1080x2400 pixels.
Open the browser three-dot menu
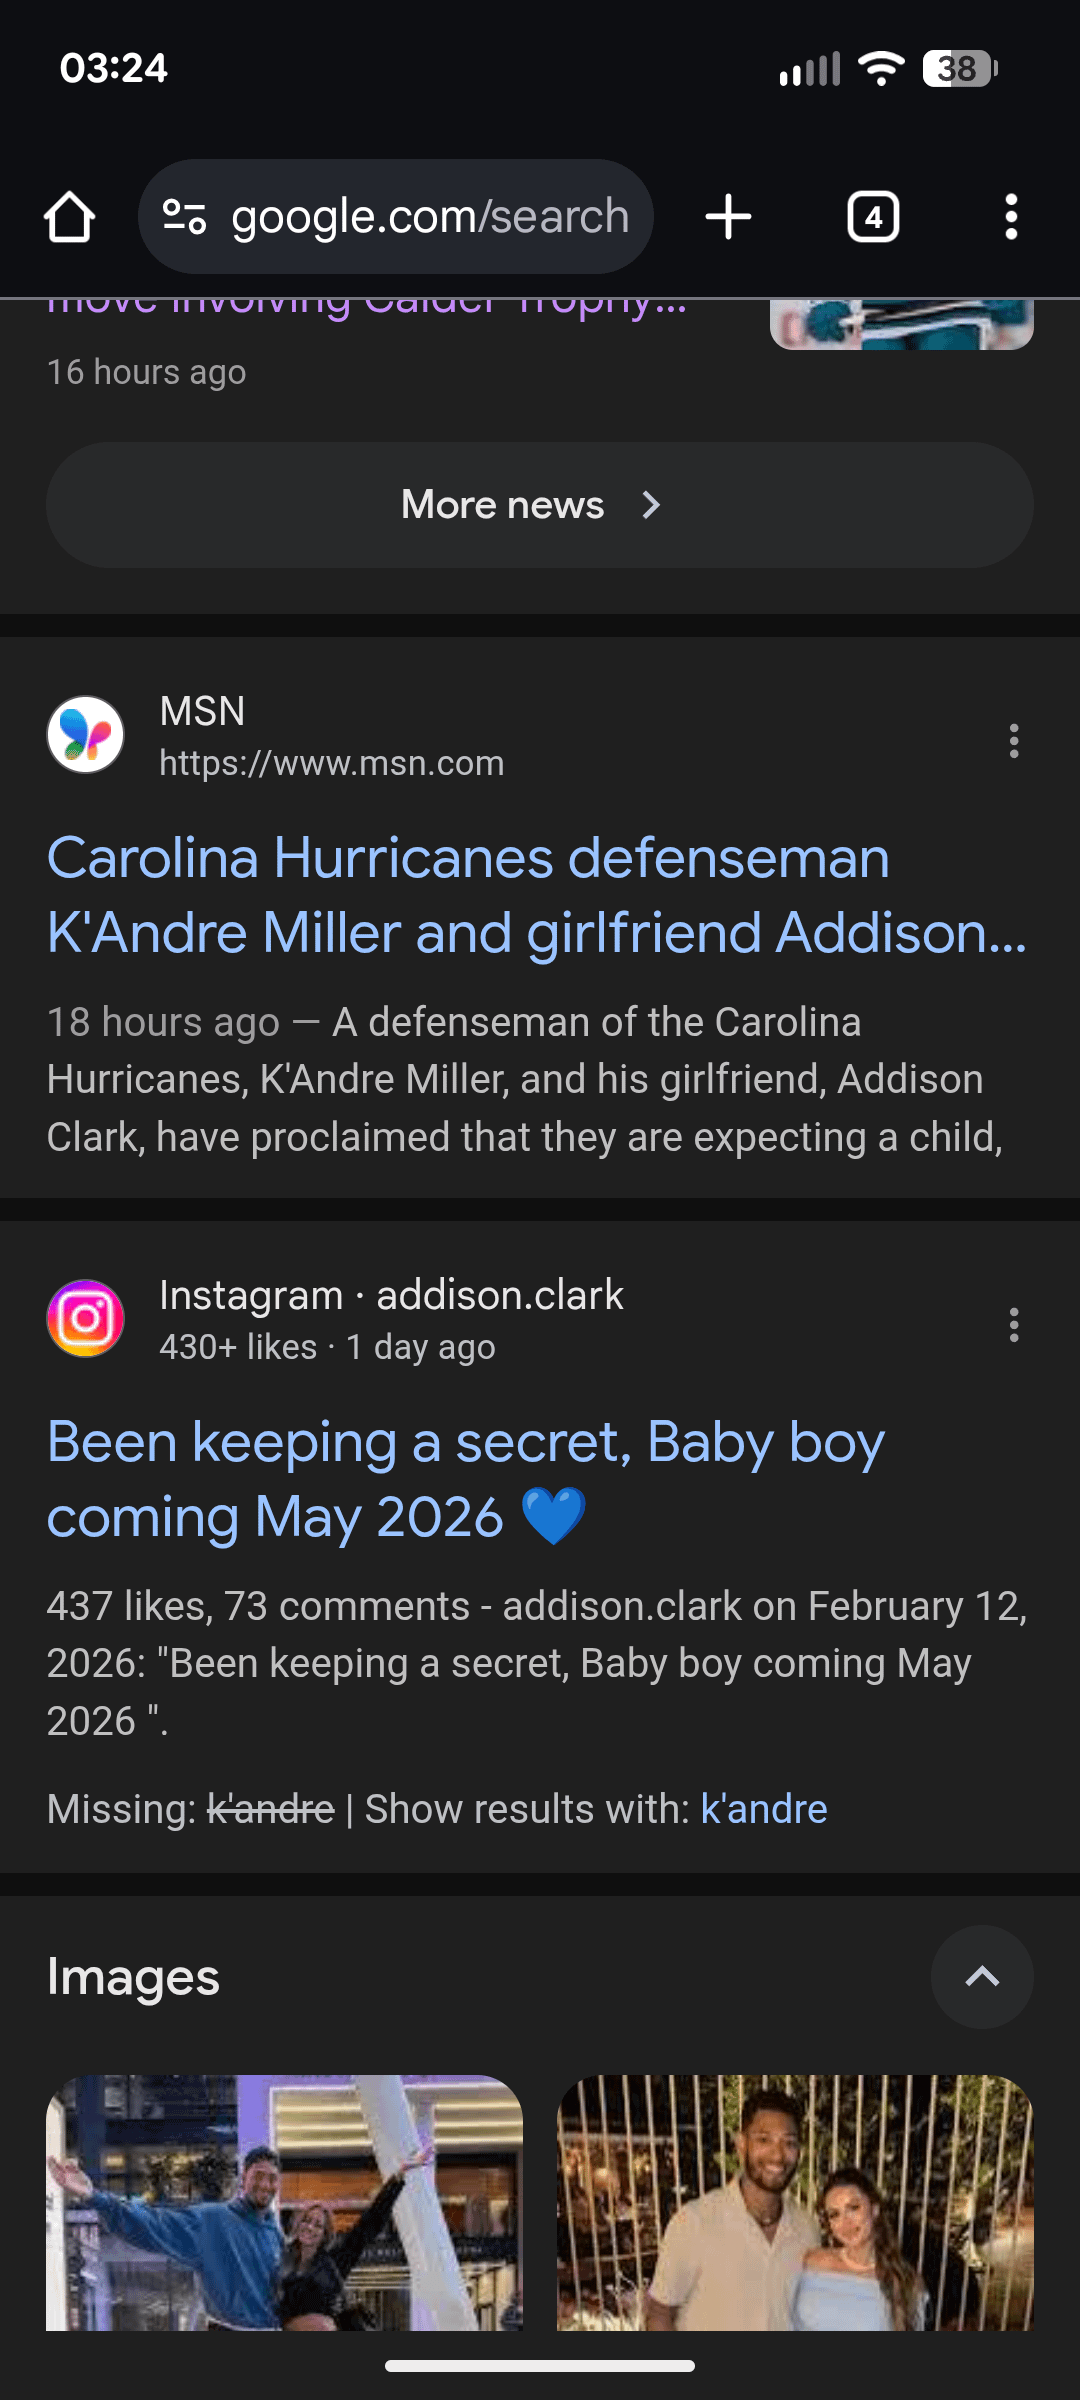pyautogui.click(x=1011, y=217)
